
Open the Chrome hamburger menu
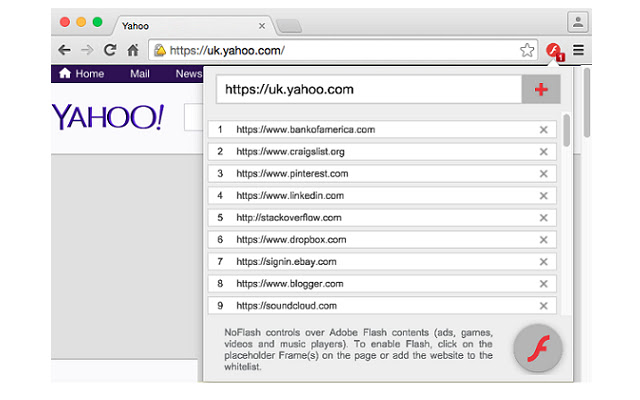578,50
